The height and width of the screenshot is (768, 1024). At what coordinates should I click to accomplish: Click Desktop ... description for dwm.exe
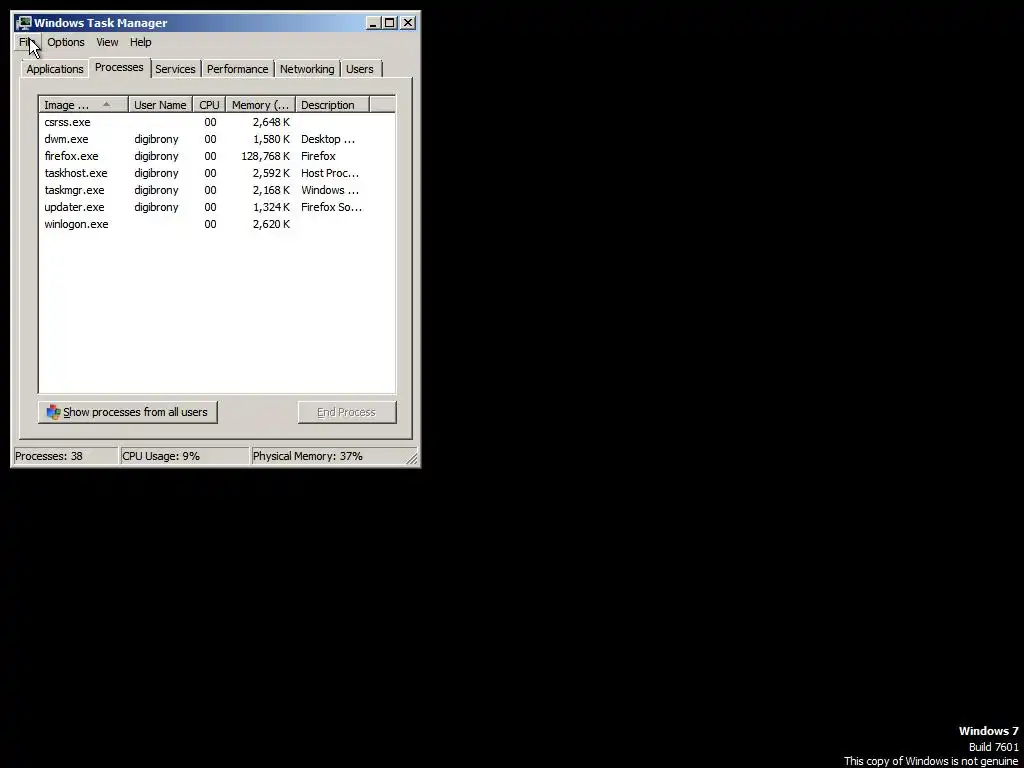[x=328, y=139]
